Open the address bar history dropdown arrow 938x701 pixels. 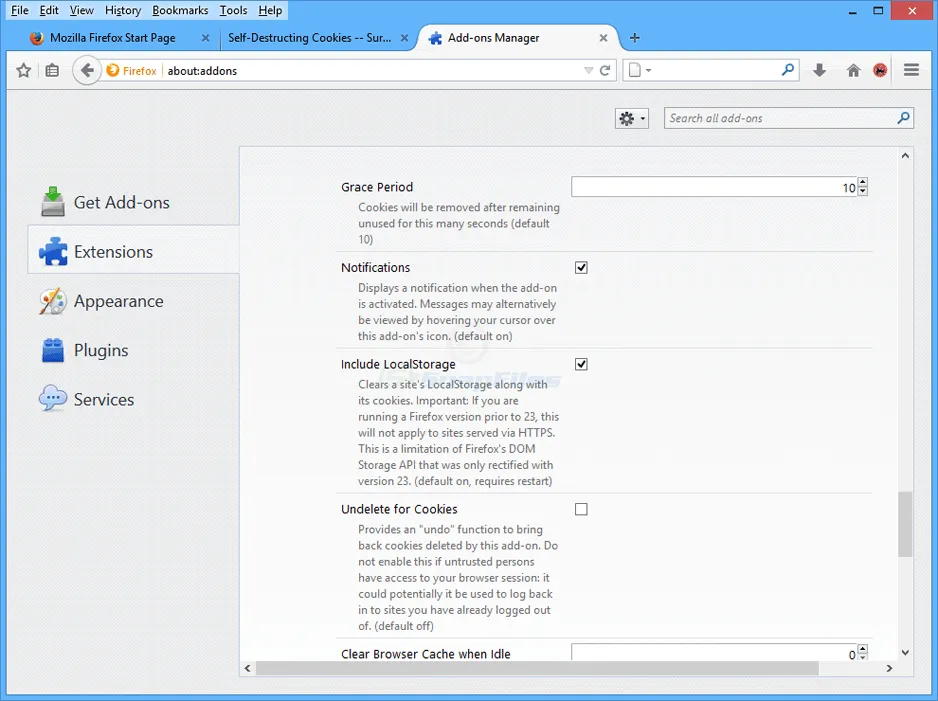tap(589, 71)
